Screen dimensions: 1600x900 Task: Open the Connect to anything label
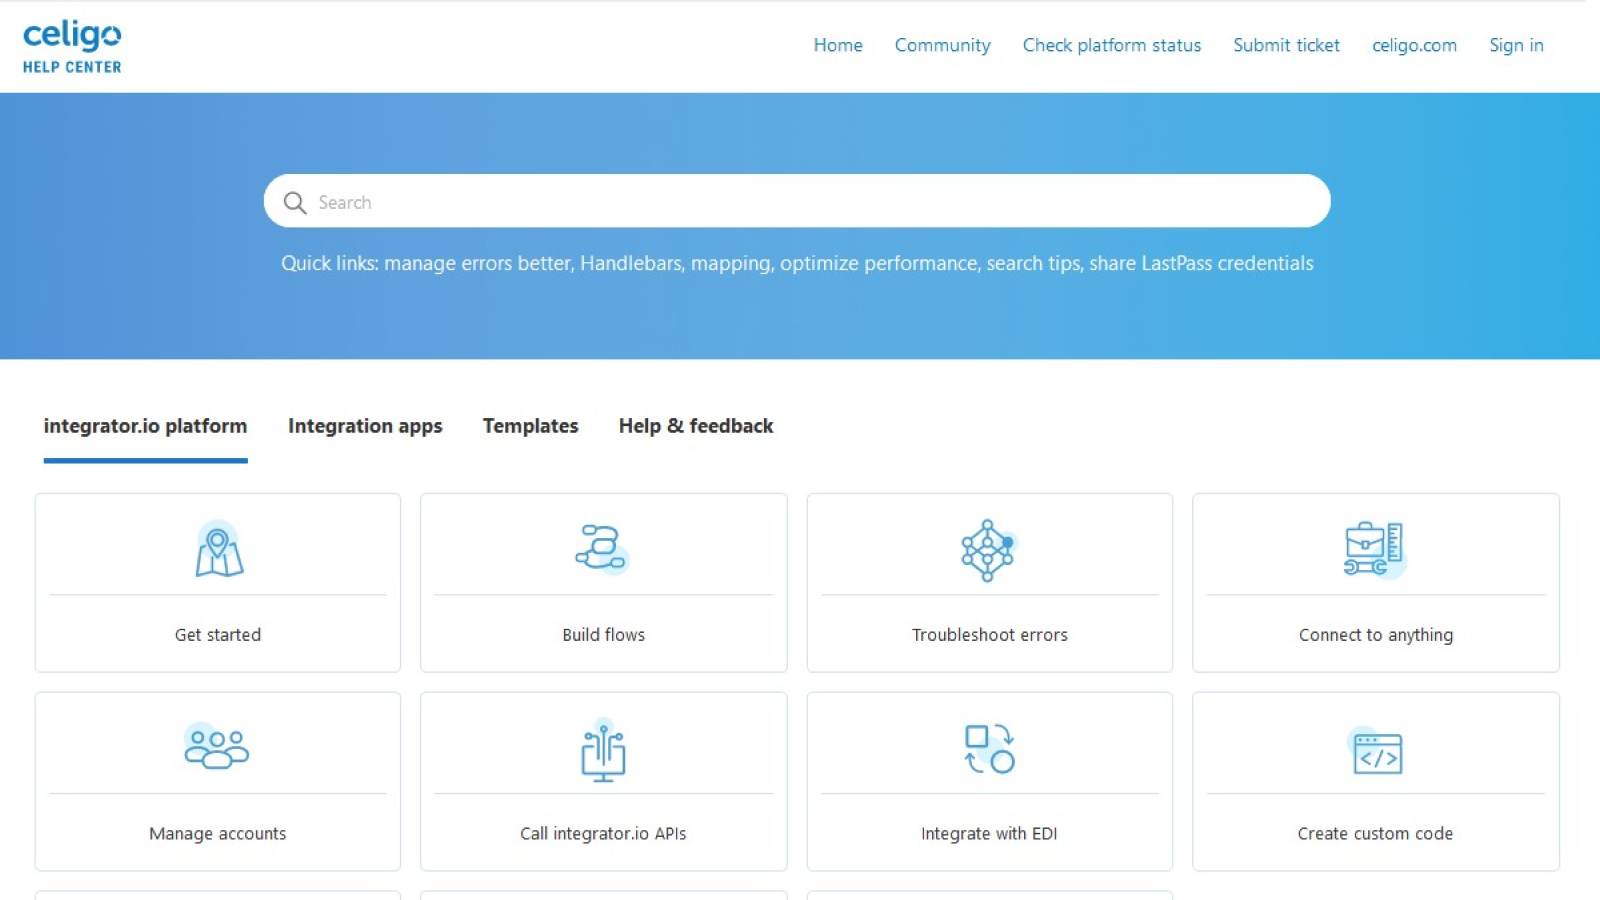click(x=1376, y=635)
